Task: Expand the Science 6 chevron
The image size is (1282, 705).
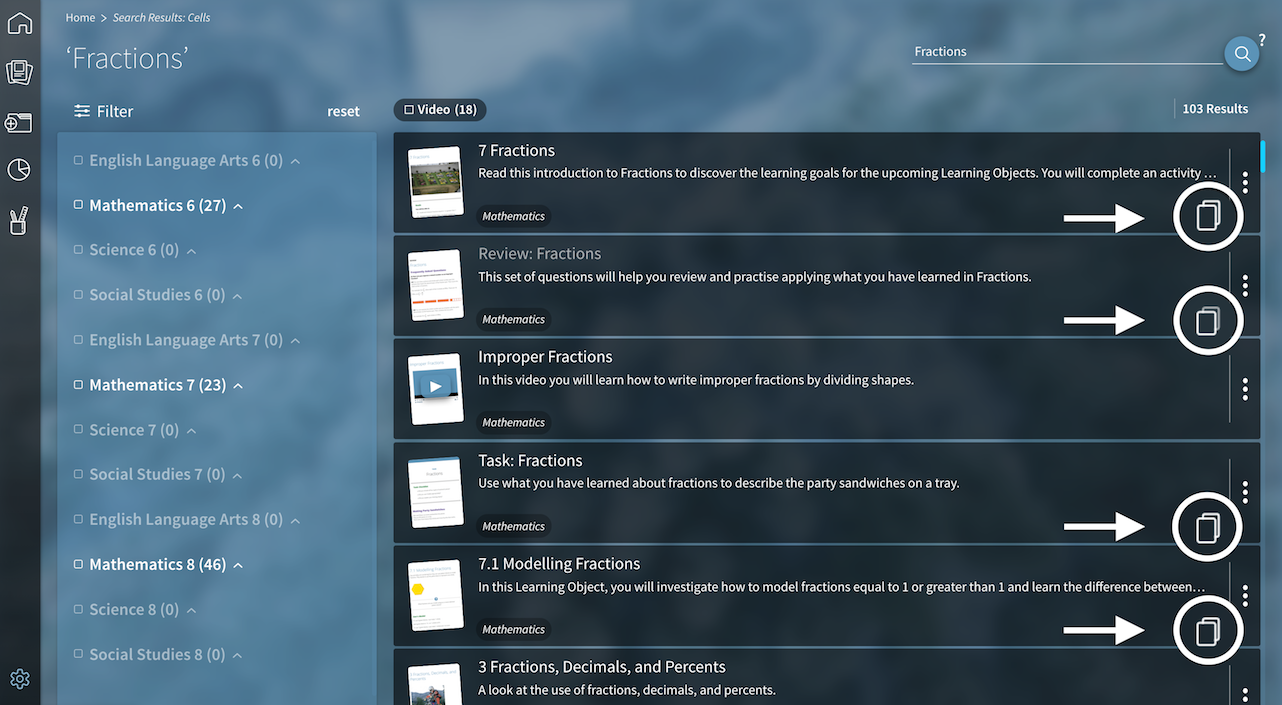Action: (x=191, y=251)
